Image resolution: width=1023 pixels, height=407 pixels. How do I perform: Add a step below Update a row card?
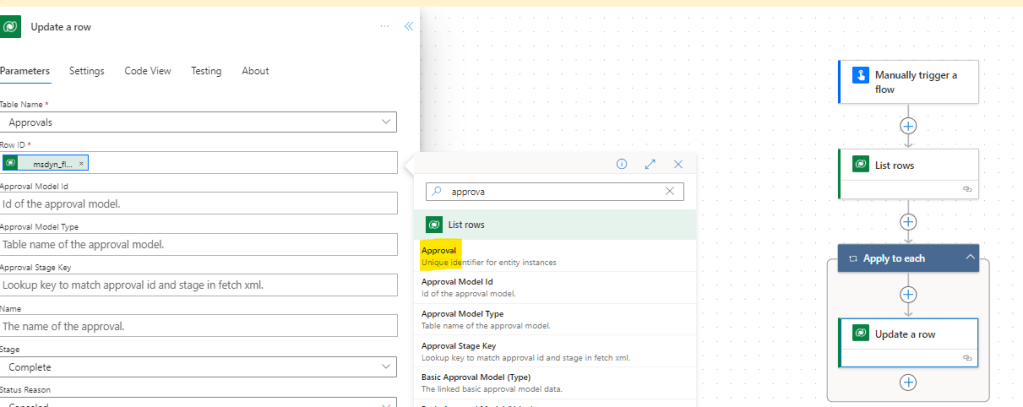(x=908, y=382)
